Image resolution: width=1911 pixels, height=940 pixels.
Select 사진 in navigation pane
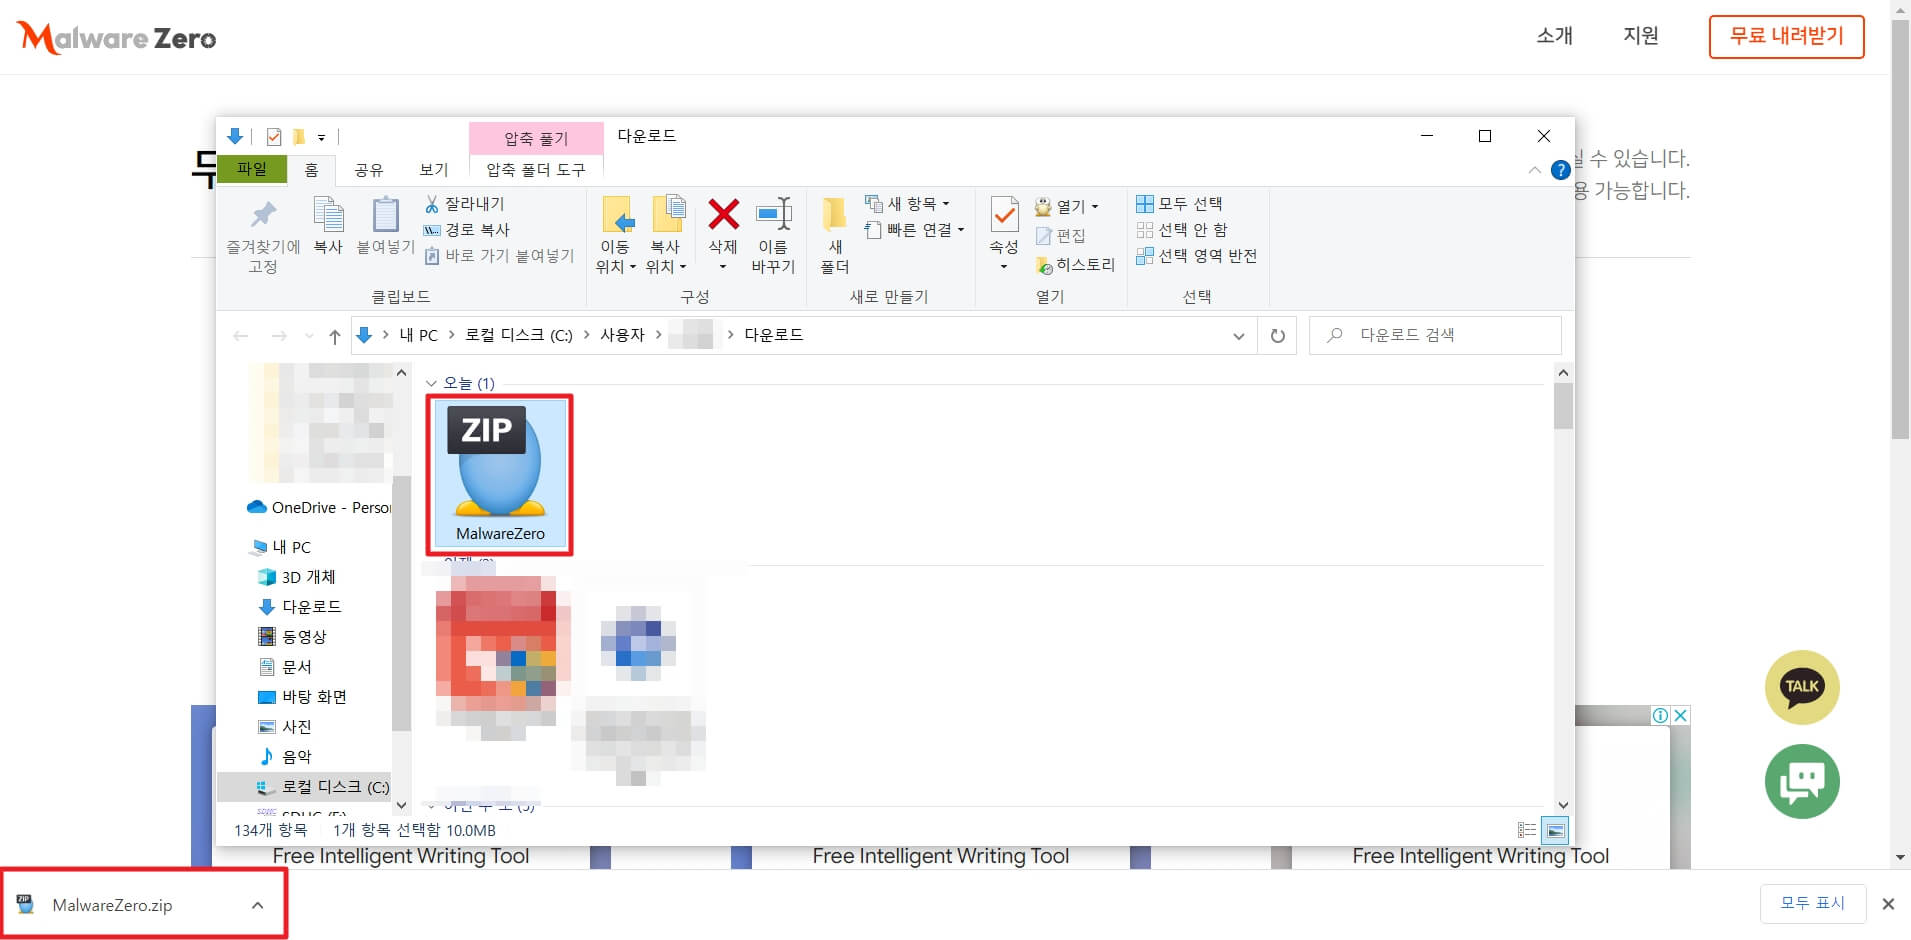285,727
